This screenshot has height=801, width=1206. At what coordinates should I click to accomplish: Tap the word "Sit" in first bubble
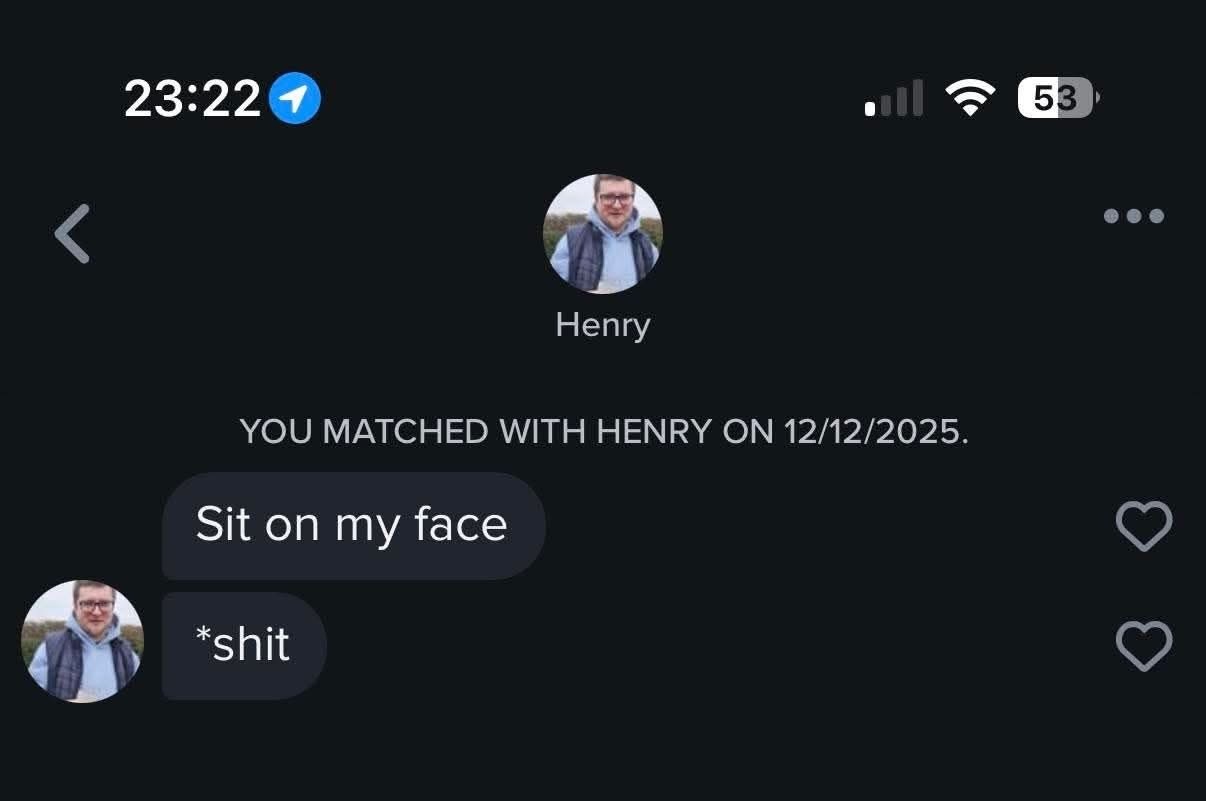coord(222,524)
